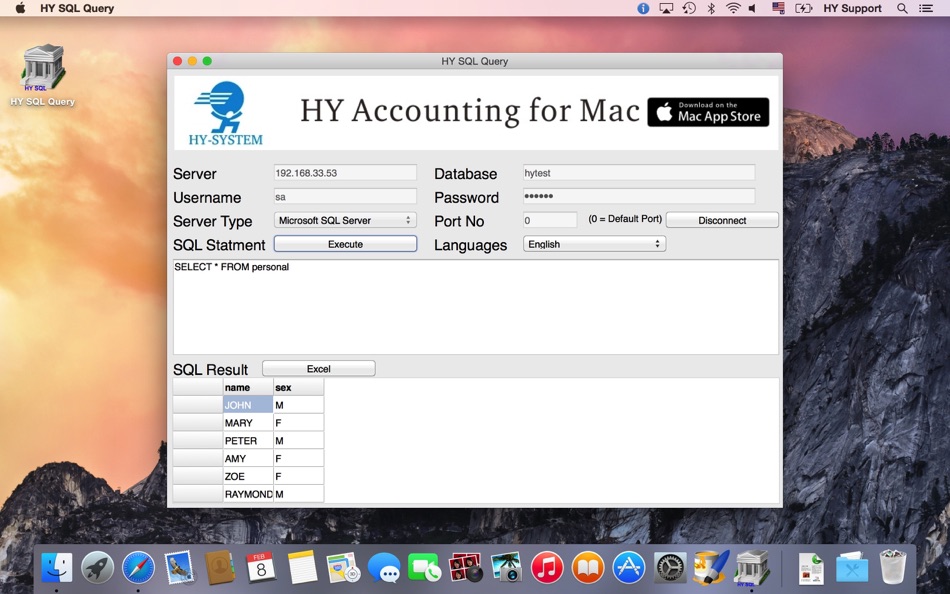Open the HY SQL Query menu bar item
The width and height of the screenshot is (950, 594).
[x=77, y=8]
